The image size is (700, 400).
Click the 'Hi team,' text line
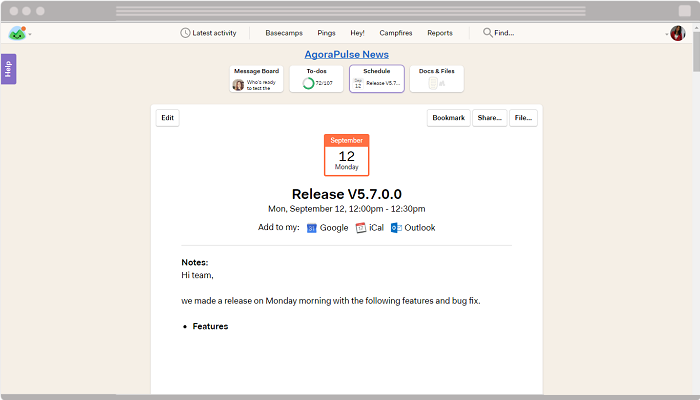197,275
